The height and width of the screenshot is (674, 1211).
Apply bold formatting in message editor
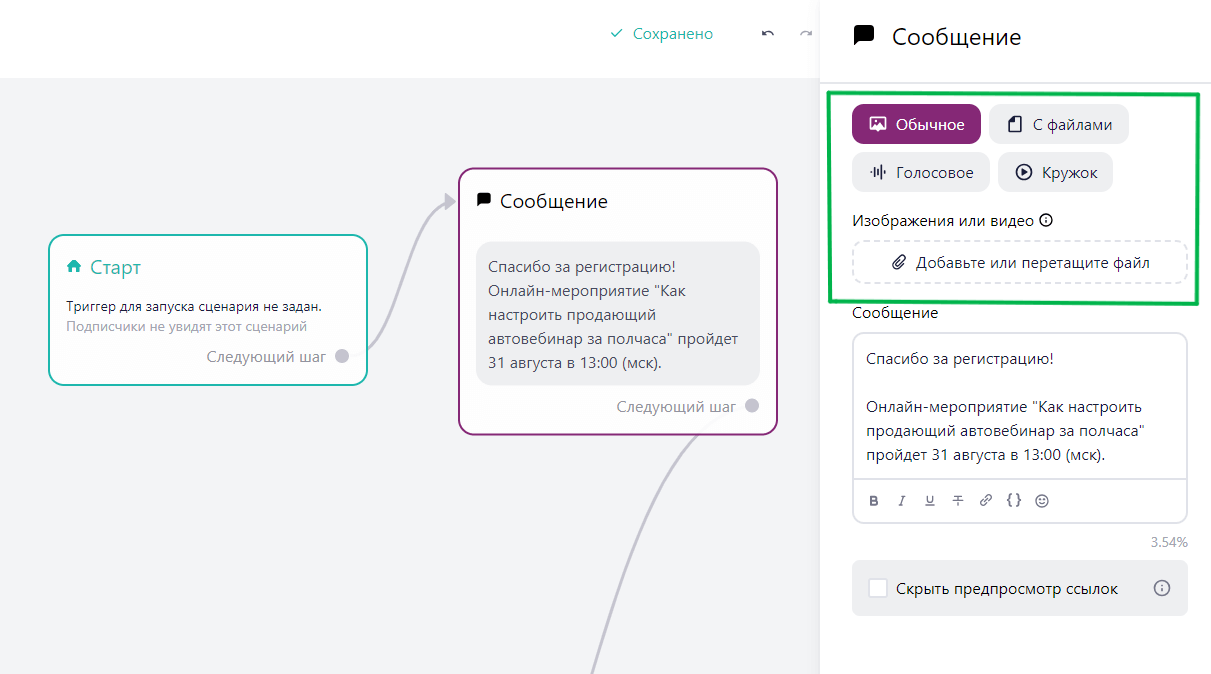tap(874, 501)
